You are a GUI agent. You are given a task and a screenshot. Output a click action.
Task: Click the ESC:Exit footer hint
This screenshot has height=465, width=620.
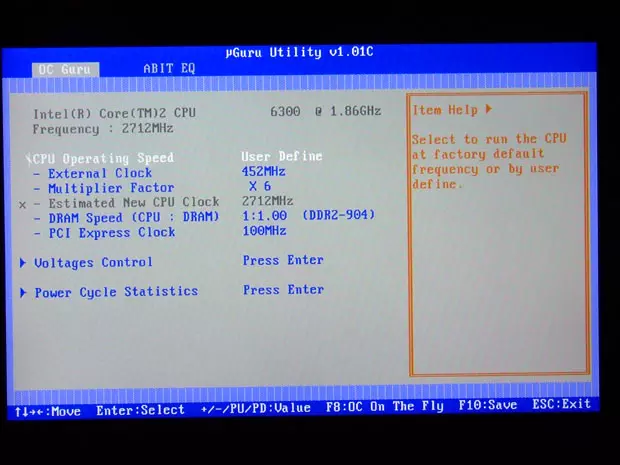561,404
